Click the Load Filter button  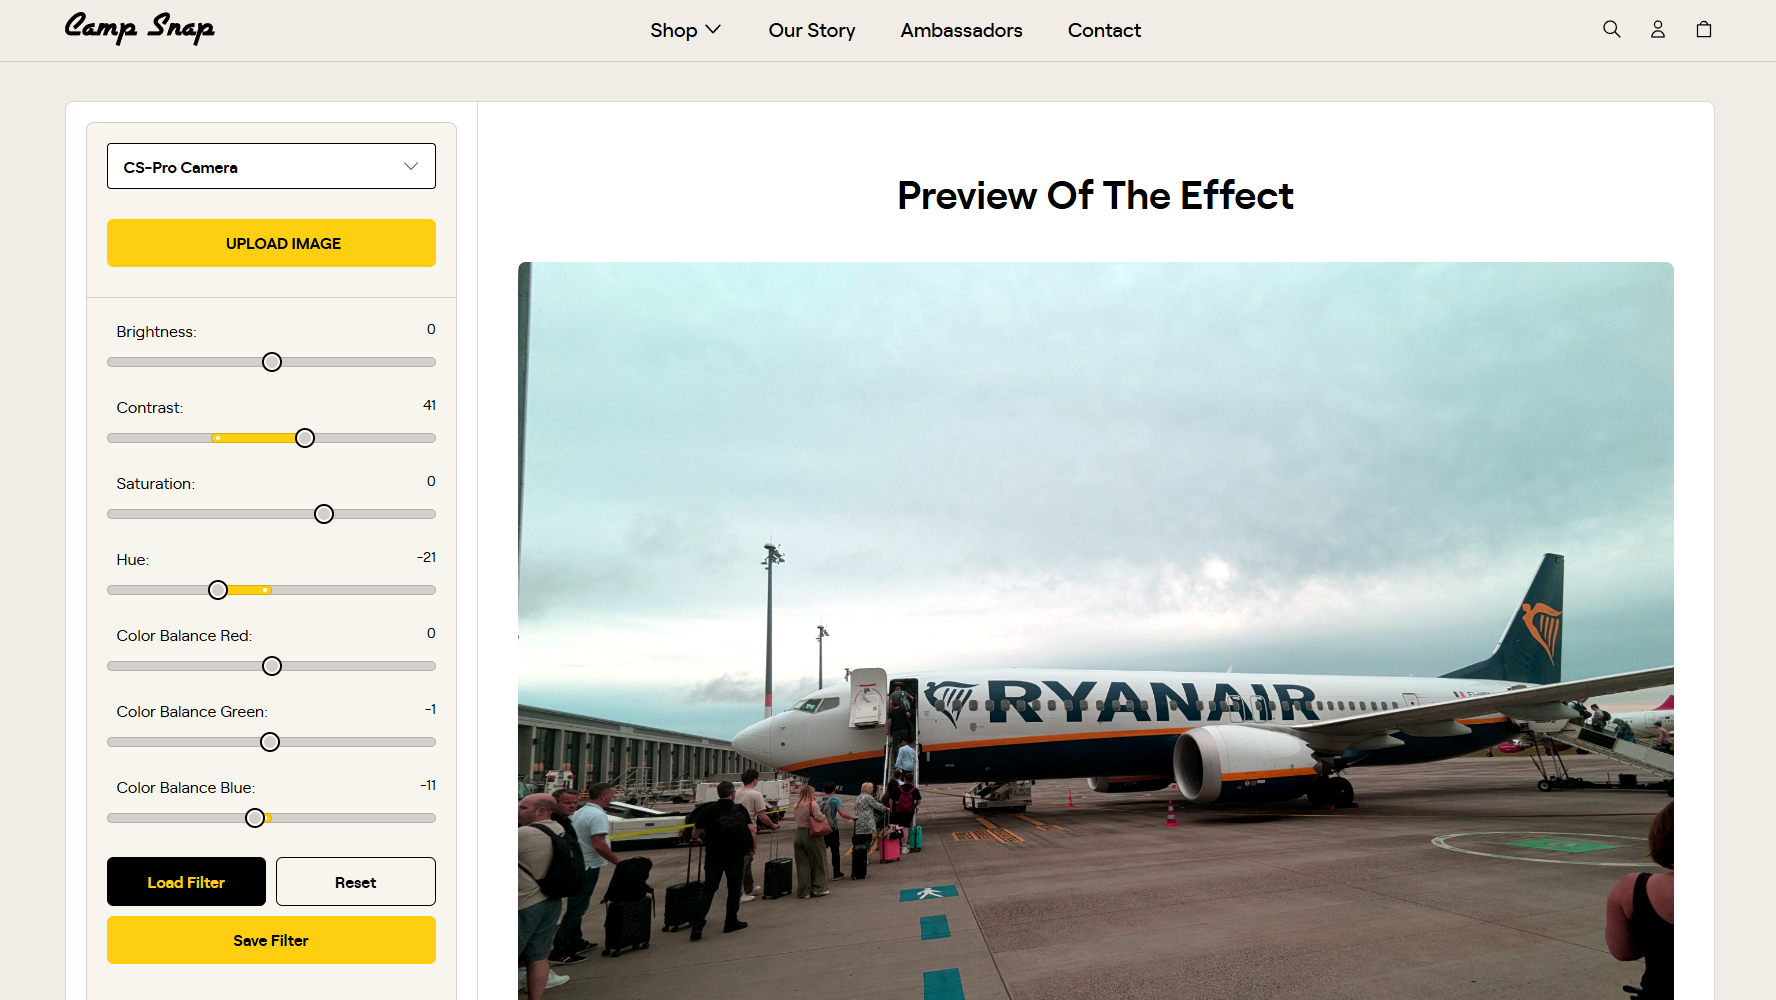tap(186, 881)
